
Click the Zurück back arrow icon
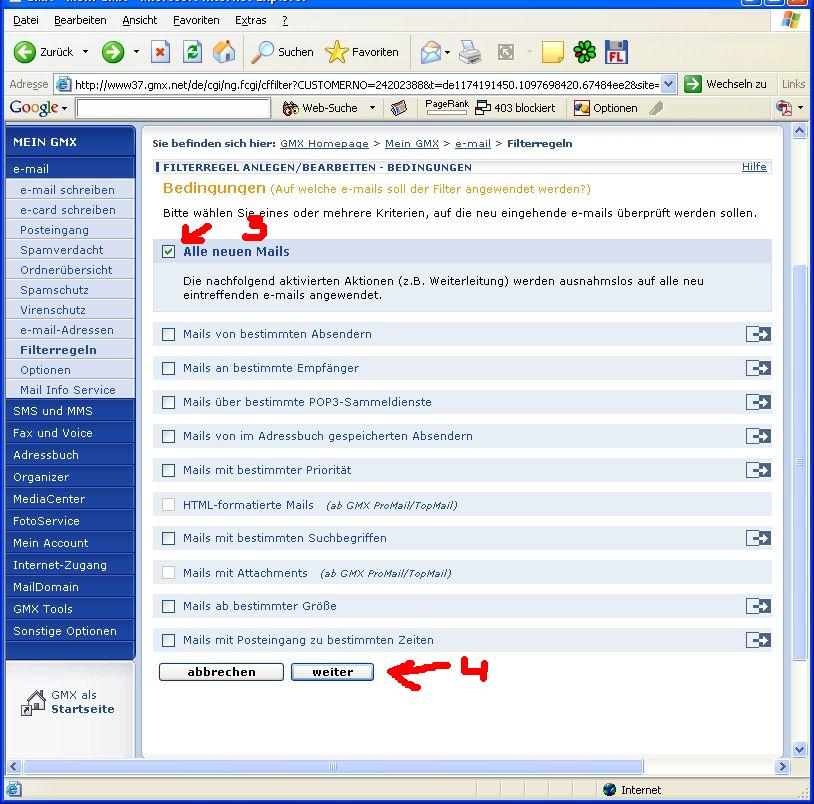[x=24, y=52]
